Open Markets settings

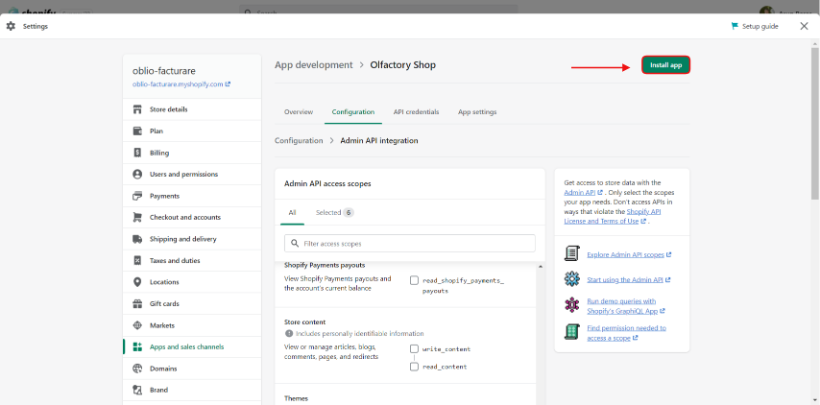click(x=192, y=325)
